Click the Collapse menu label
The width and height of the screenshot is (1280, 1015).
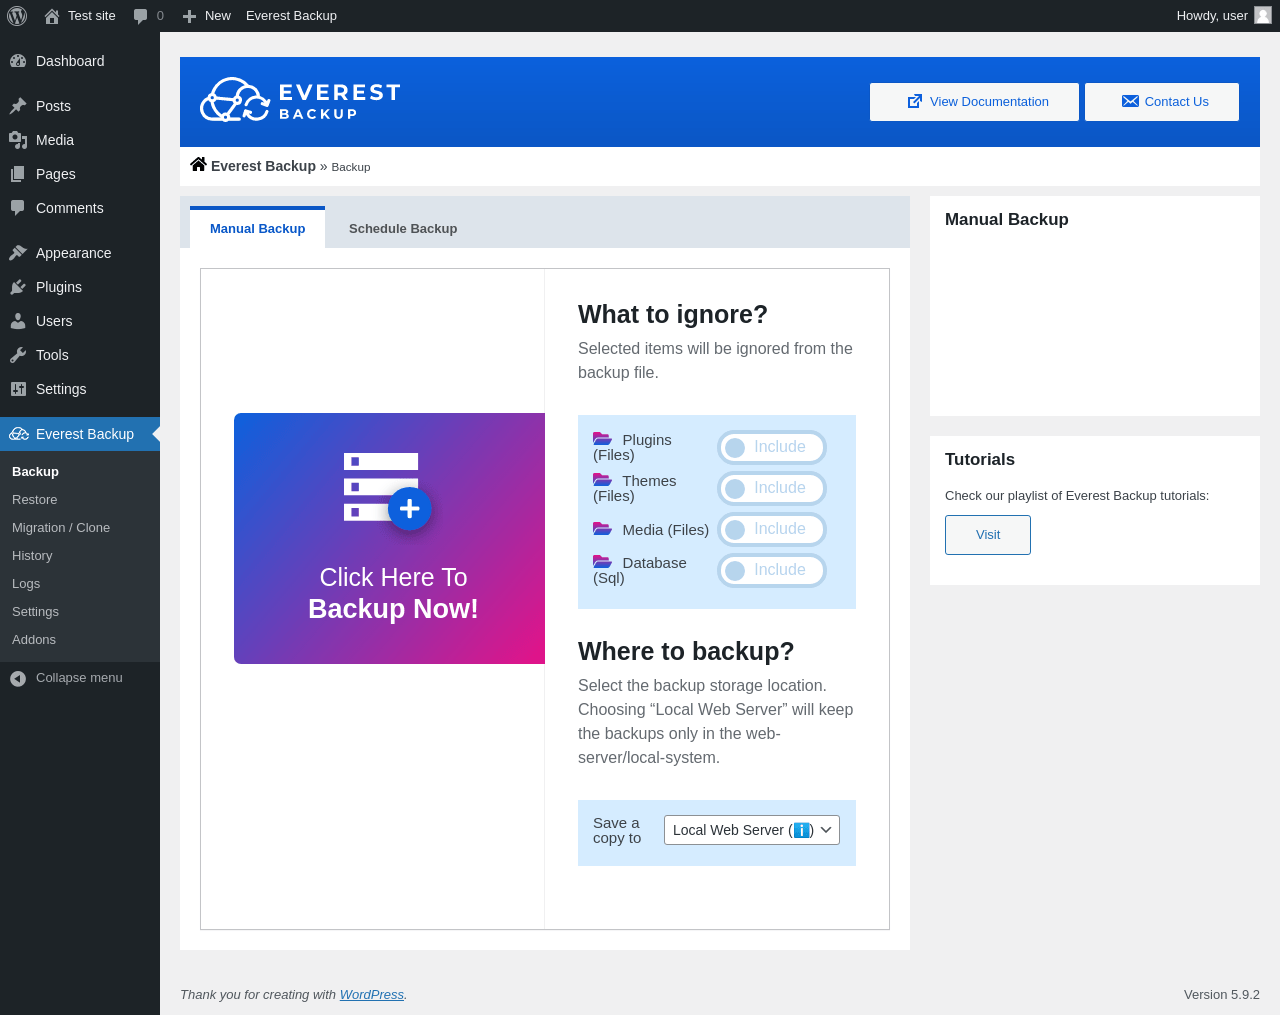79,678
